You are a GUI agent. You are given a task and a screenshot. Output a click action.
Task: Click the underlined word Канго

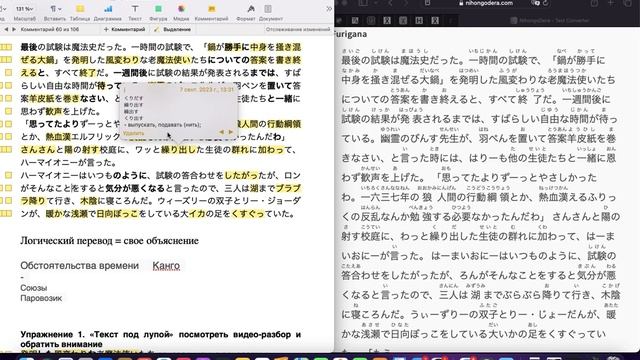(x=166, y=266)
